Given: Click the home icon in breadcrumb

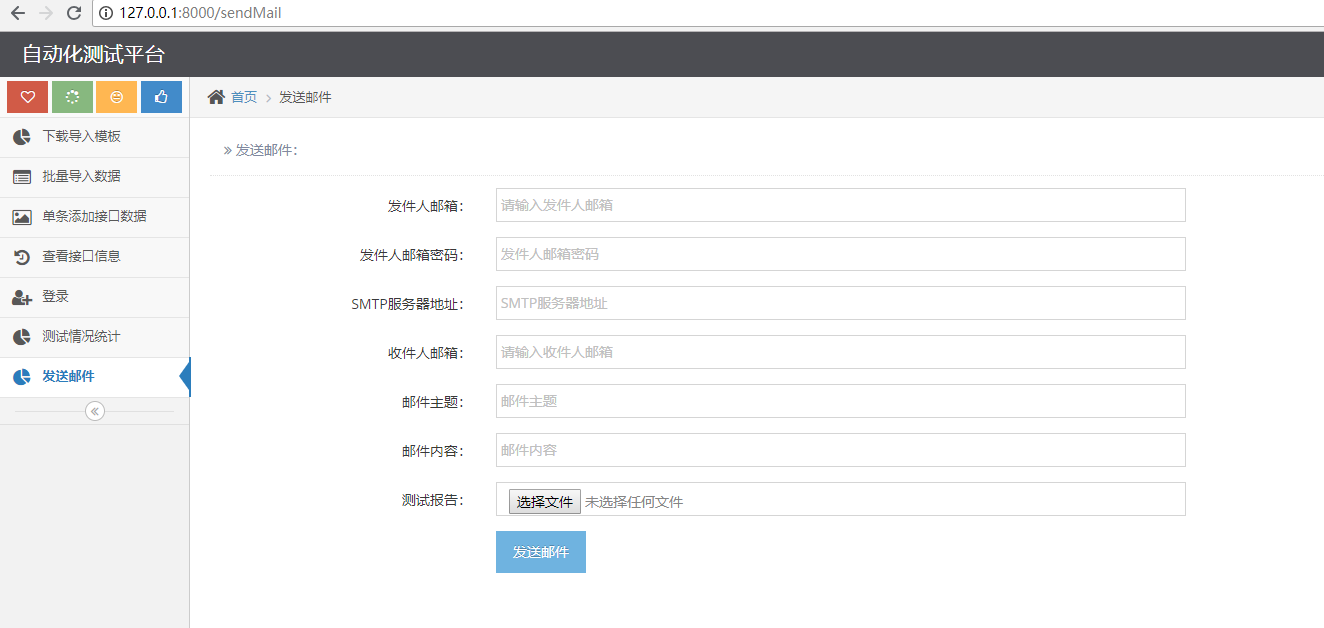Looking at the screenshot, I should tap(216, 97).
